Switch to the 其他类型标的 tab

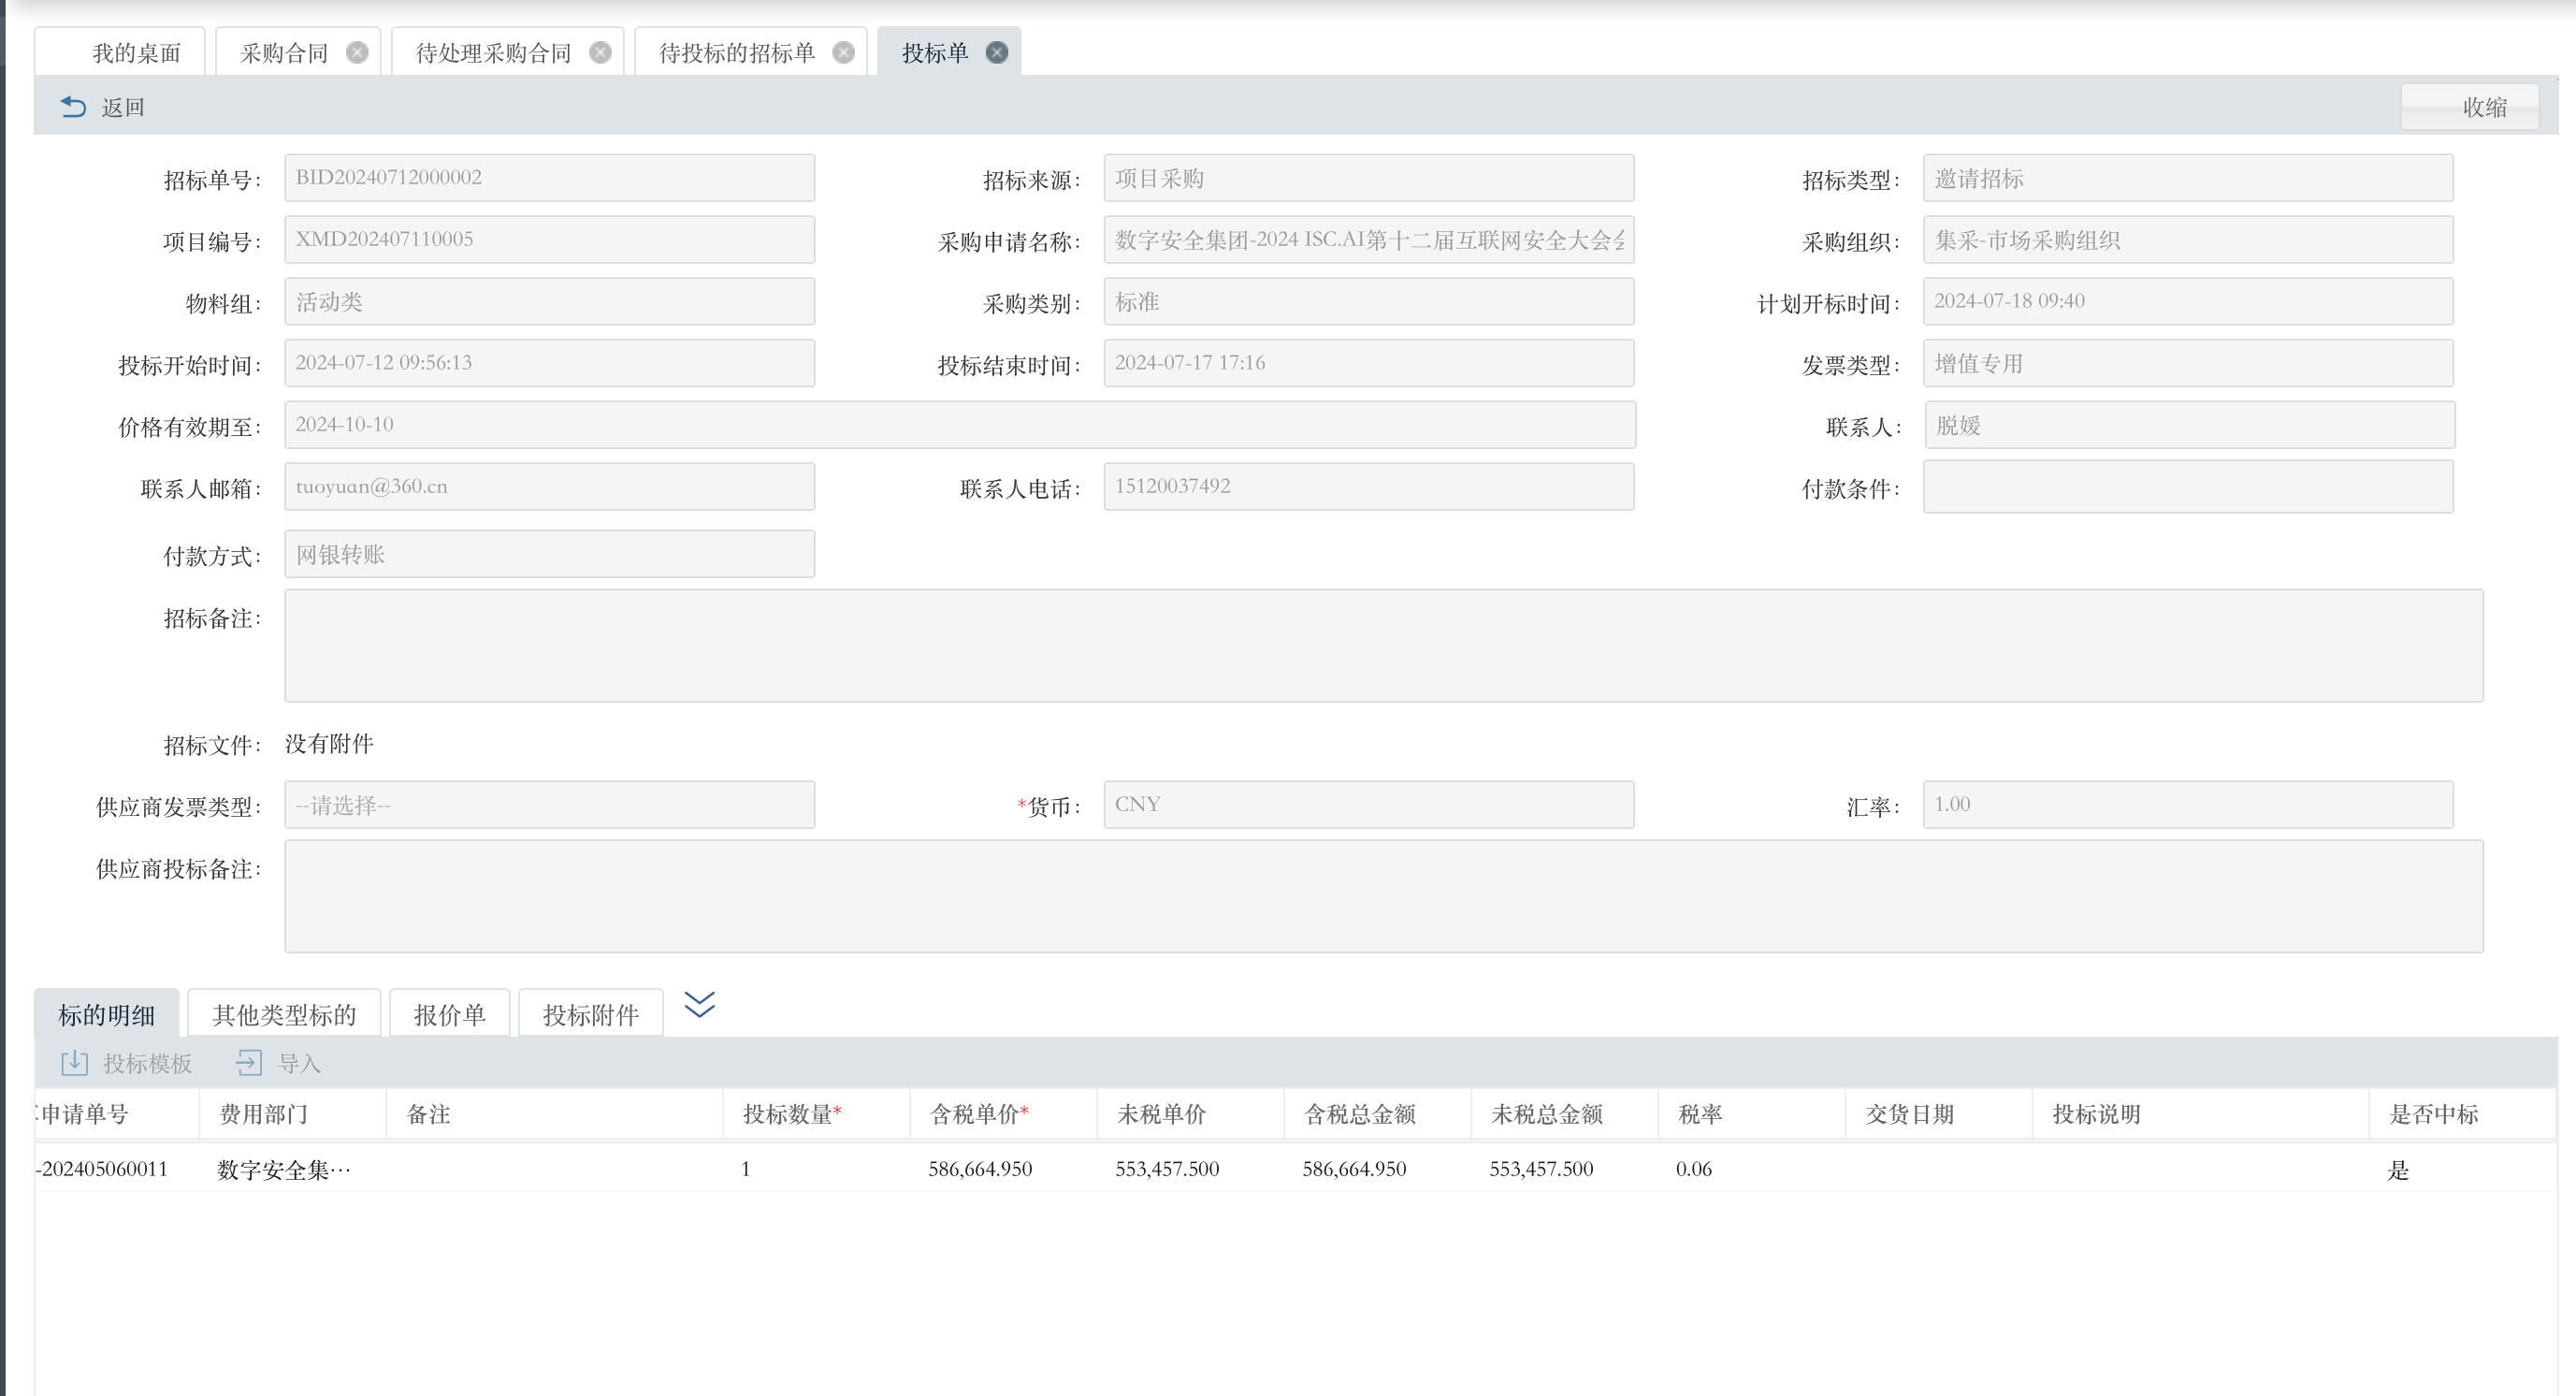click(284, 1015)
